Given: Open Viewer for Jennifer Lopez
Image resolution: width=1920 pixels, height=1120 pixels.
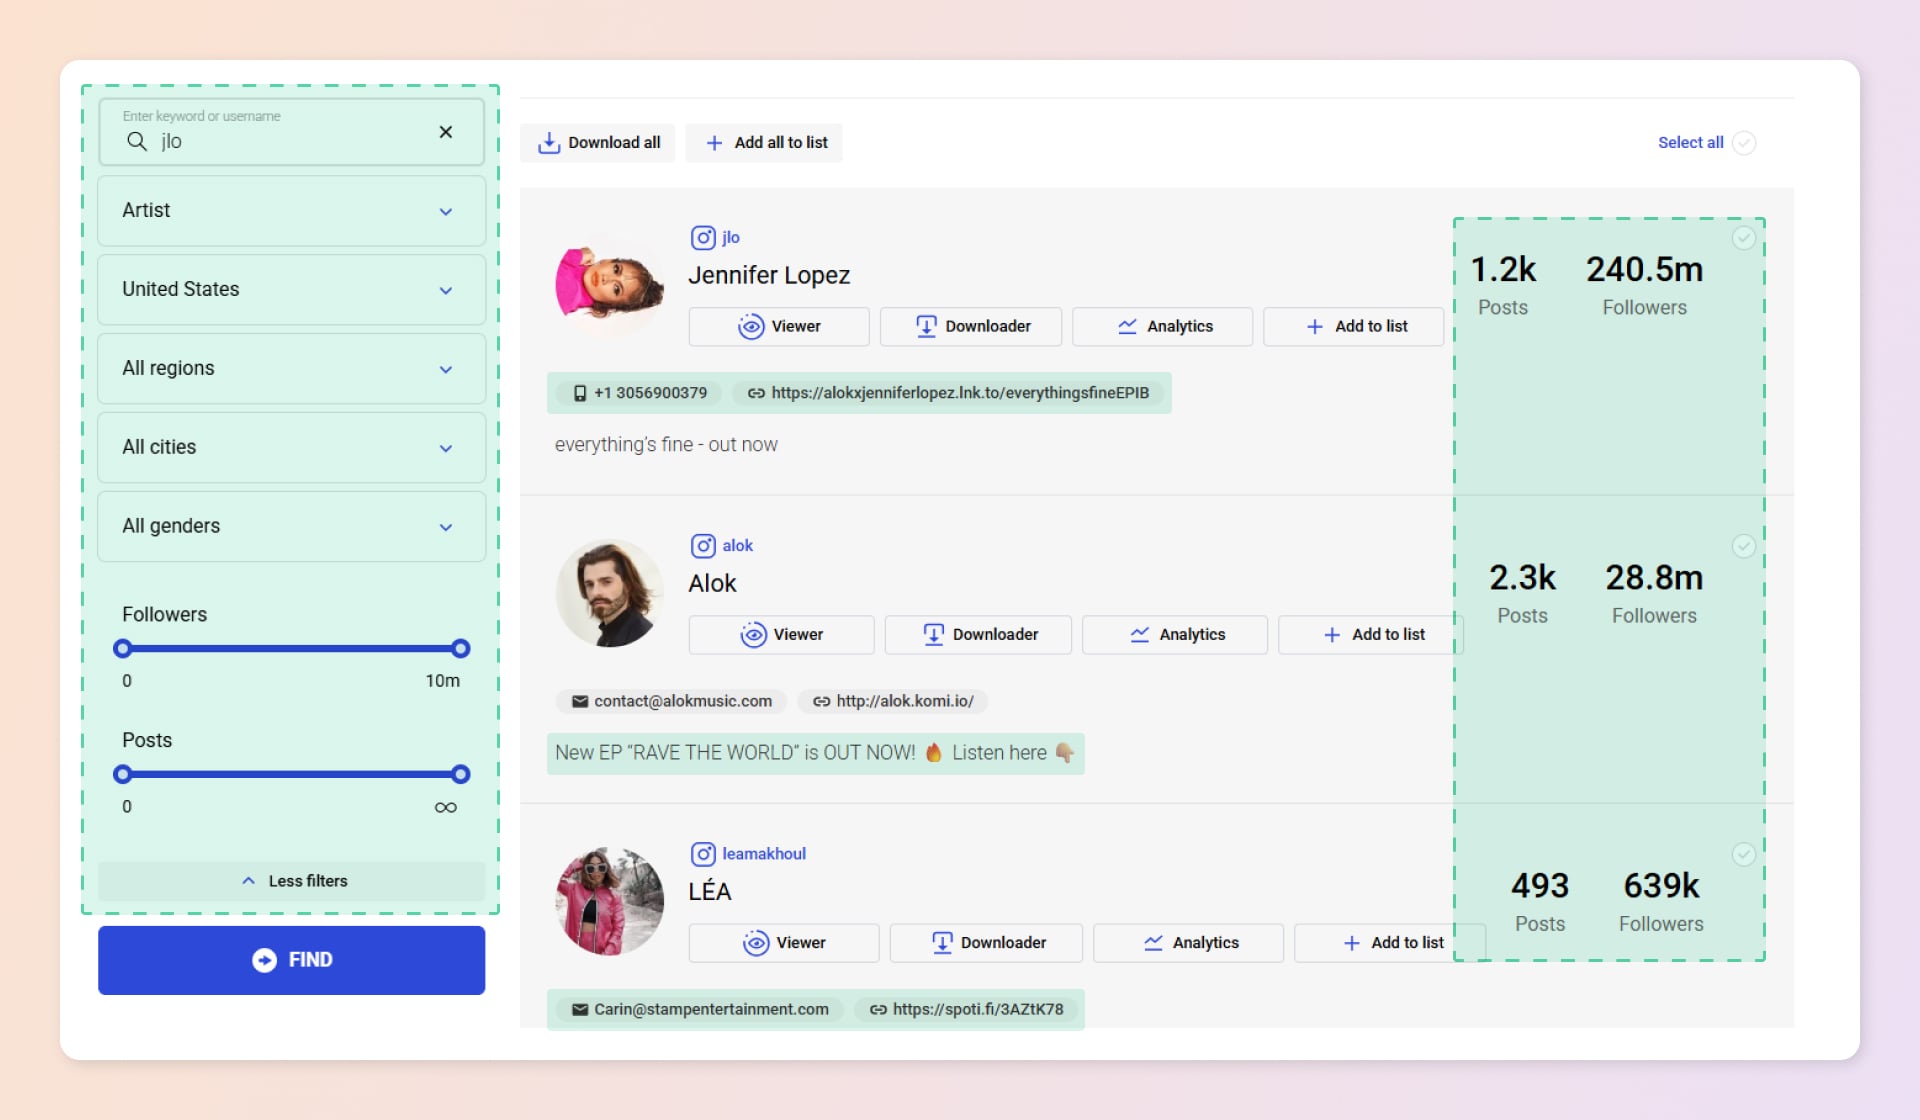Looking at the screenshot, I should [x=779, y=327].
